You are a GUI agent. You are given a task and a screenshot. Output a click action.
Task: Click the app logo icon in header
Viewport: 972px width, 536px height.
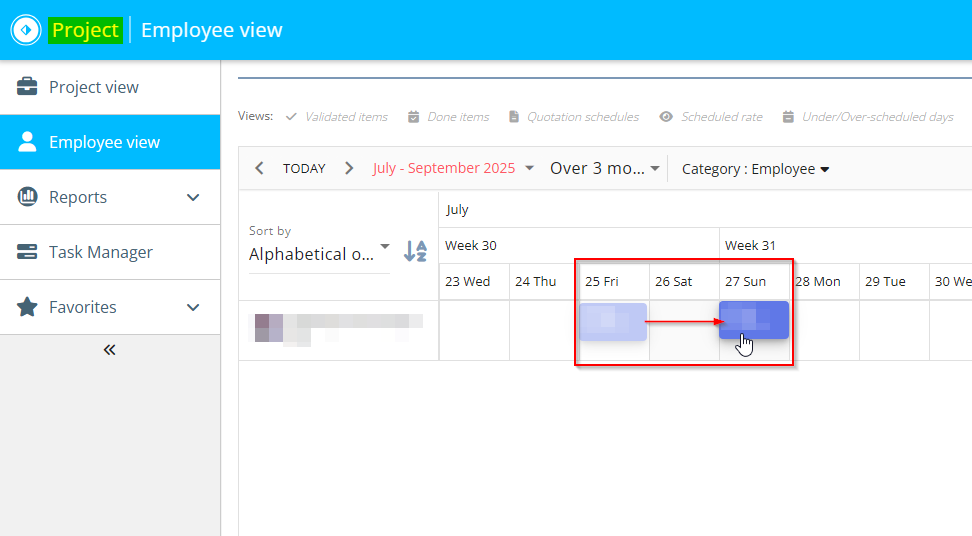(25, 30)
